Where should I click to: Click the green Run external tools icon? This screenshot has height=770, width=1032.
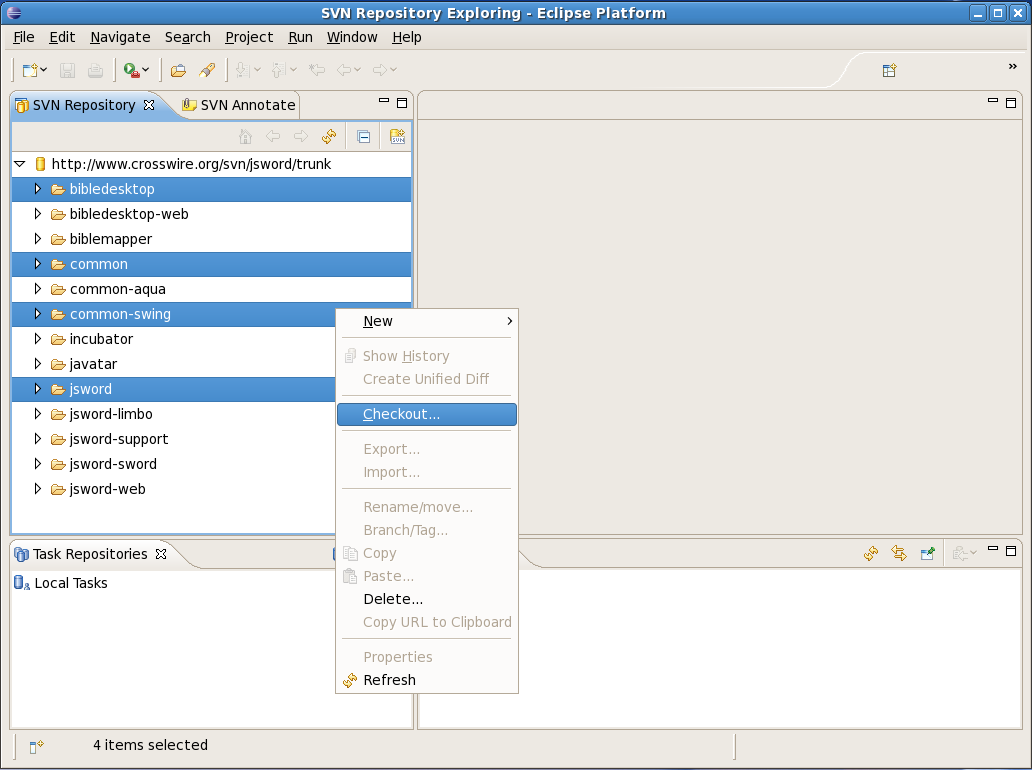click(x=131, y=70)
